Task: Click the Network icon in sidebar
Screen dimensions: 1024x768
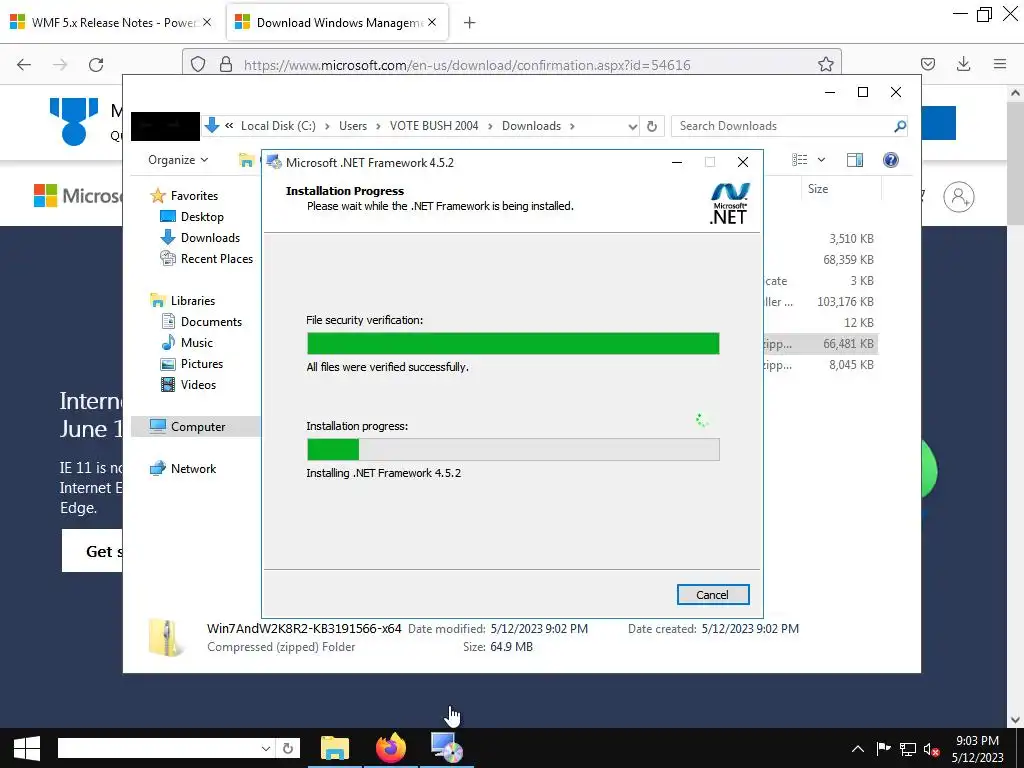Action: (x=157, y=468)
